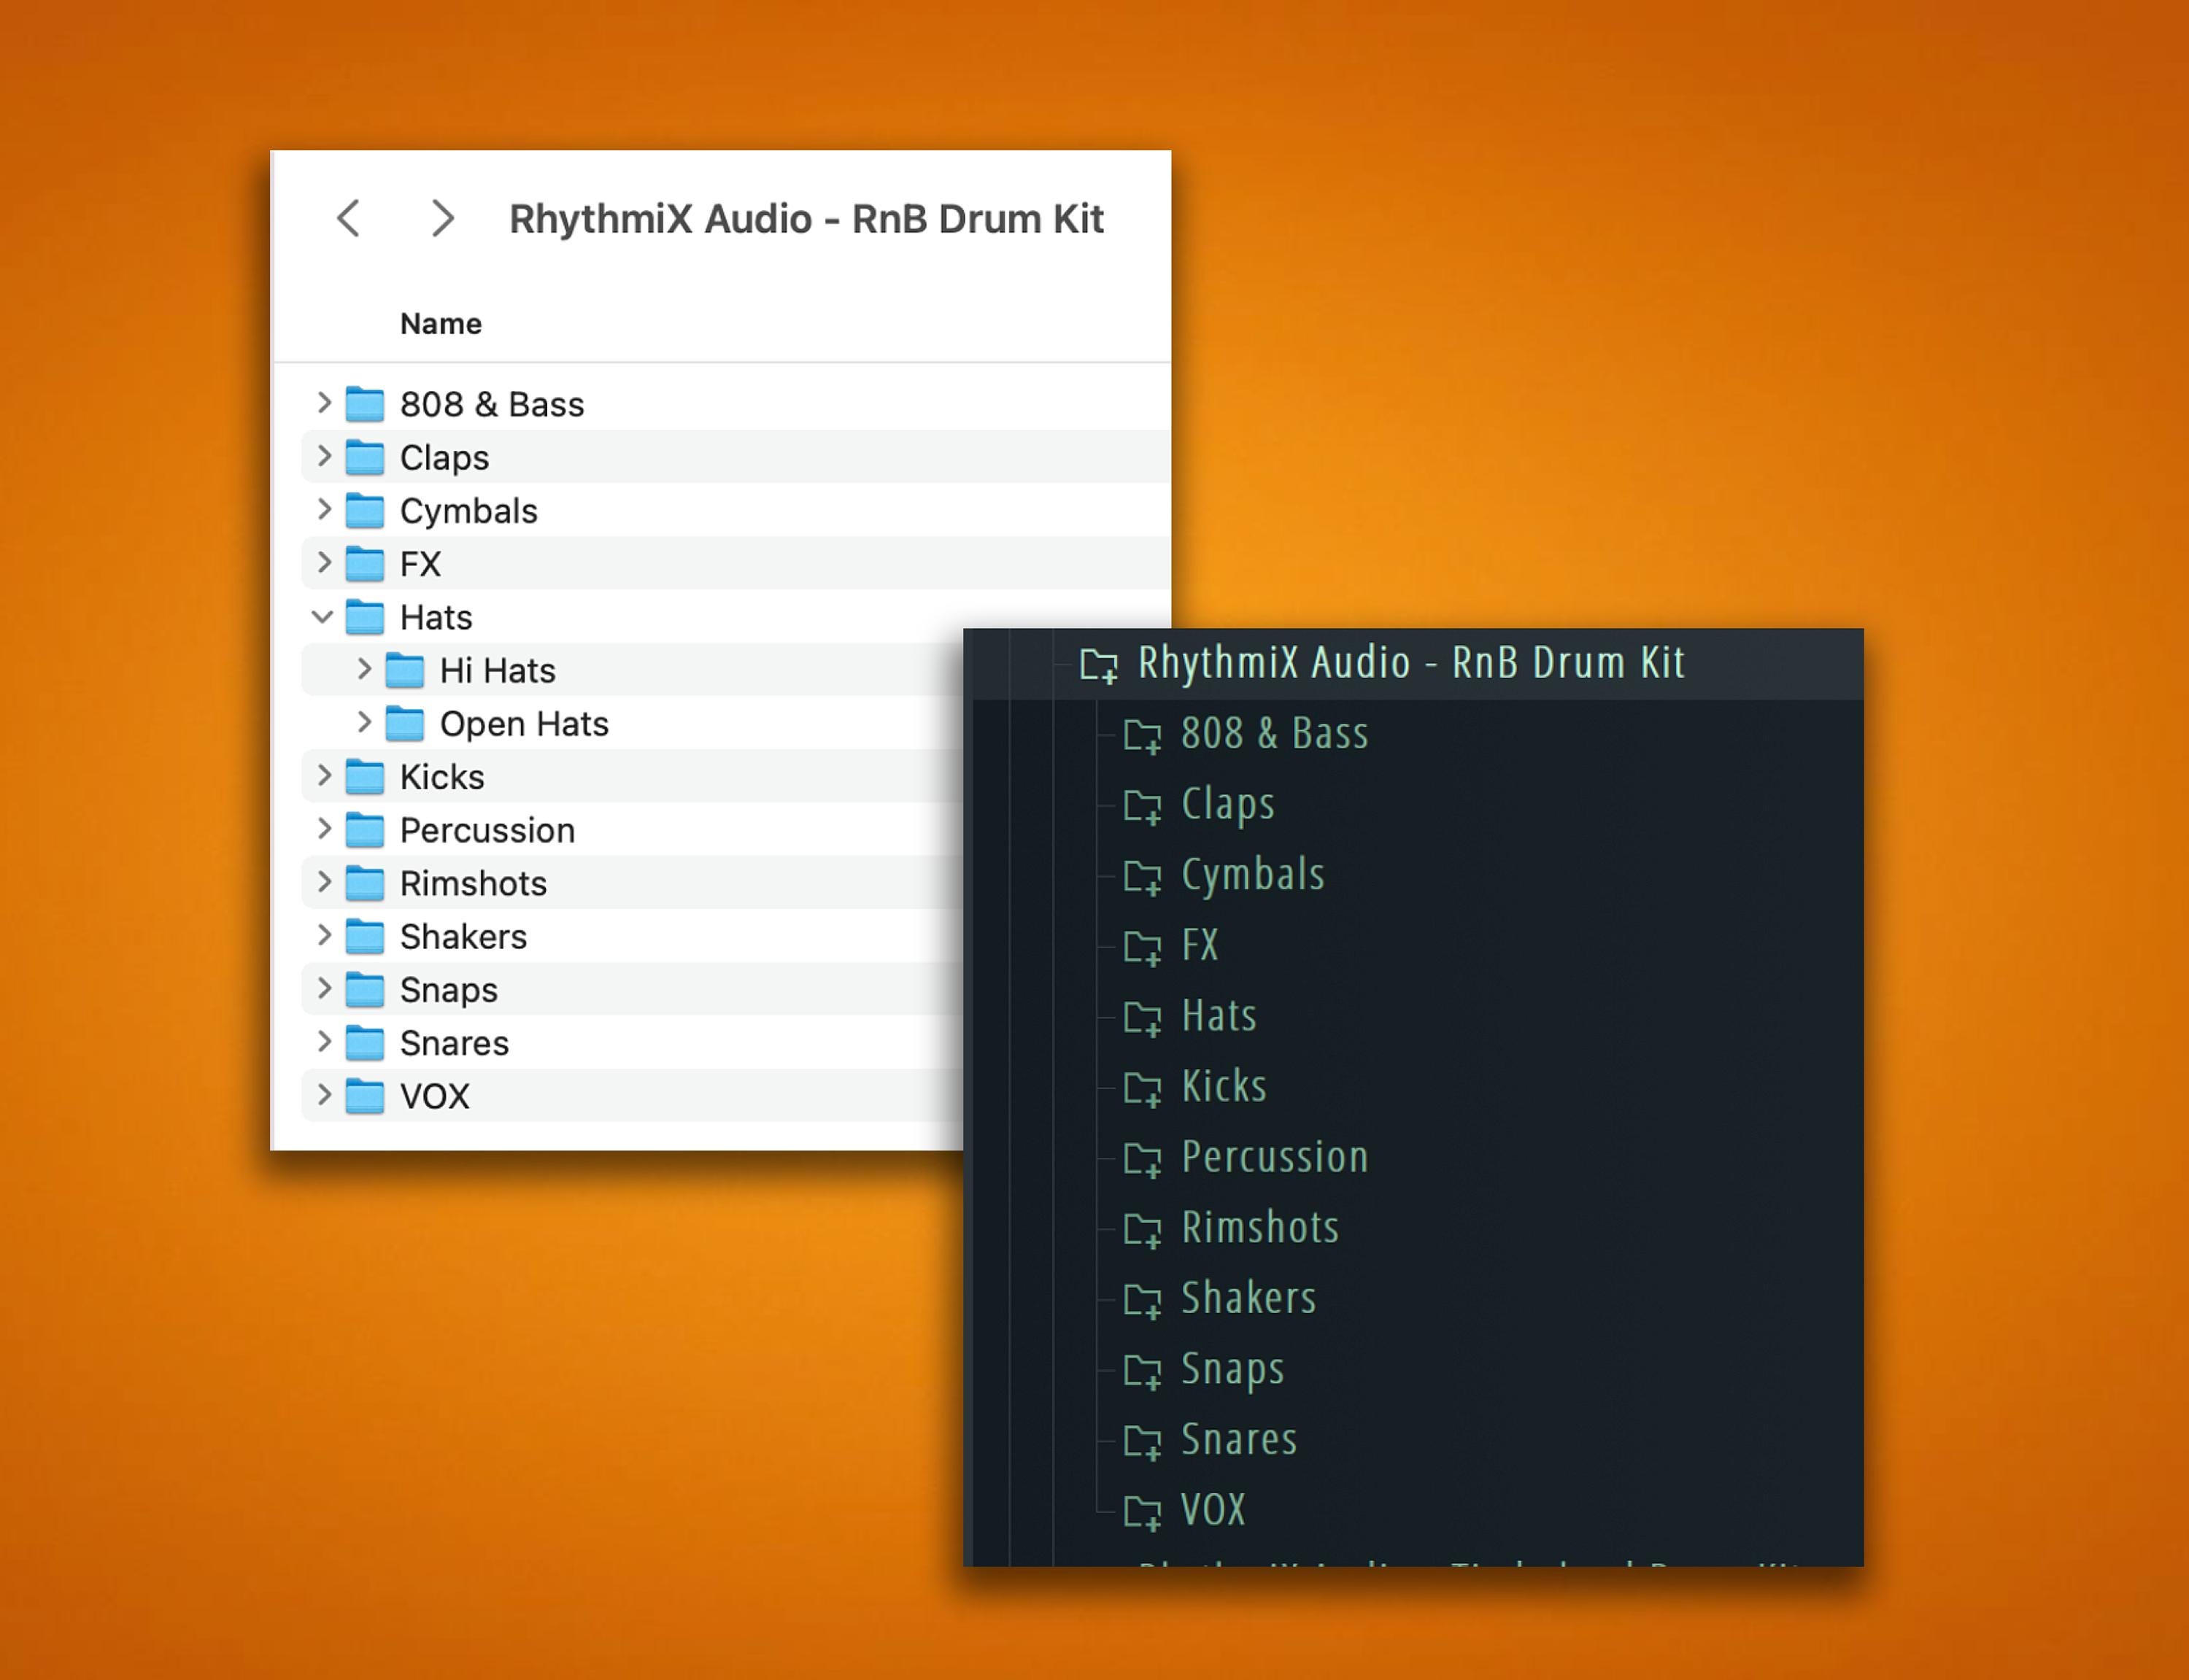Select the FX row text in Finder
This screenshot has height=1680, width=2189.
420,564
